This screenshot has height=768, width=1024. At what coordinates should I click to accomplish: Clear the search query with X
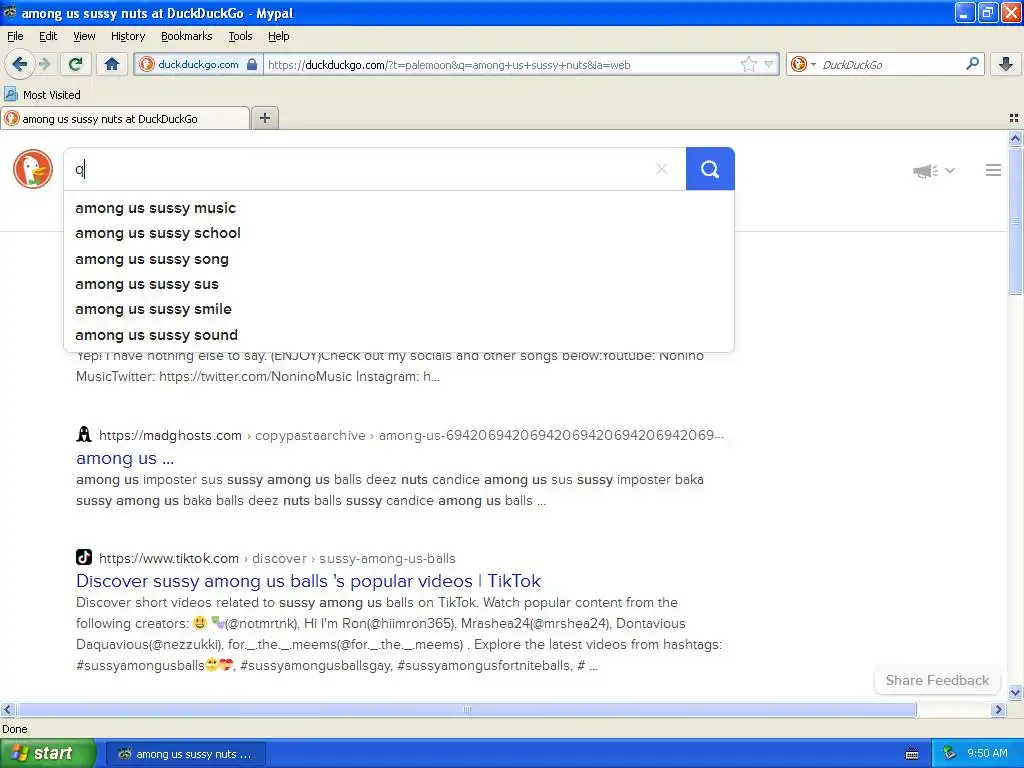[662, 169]
